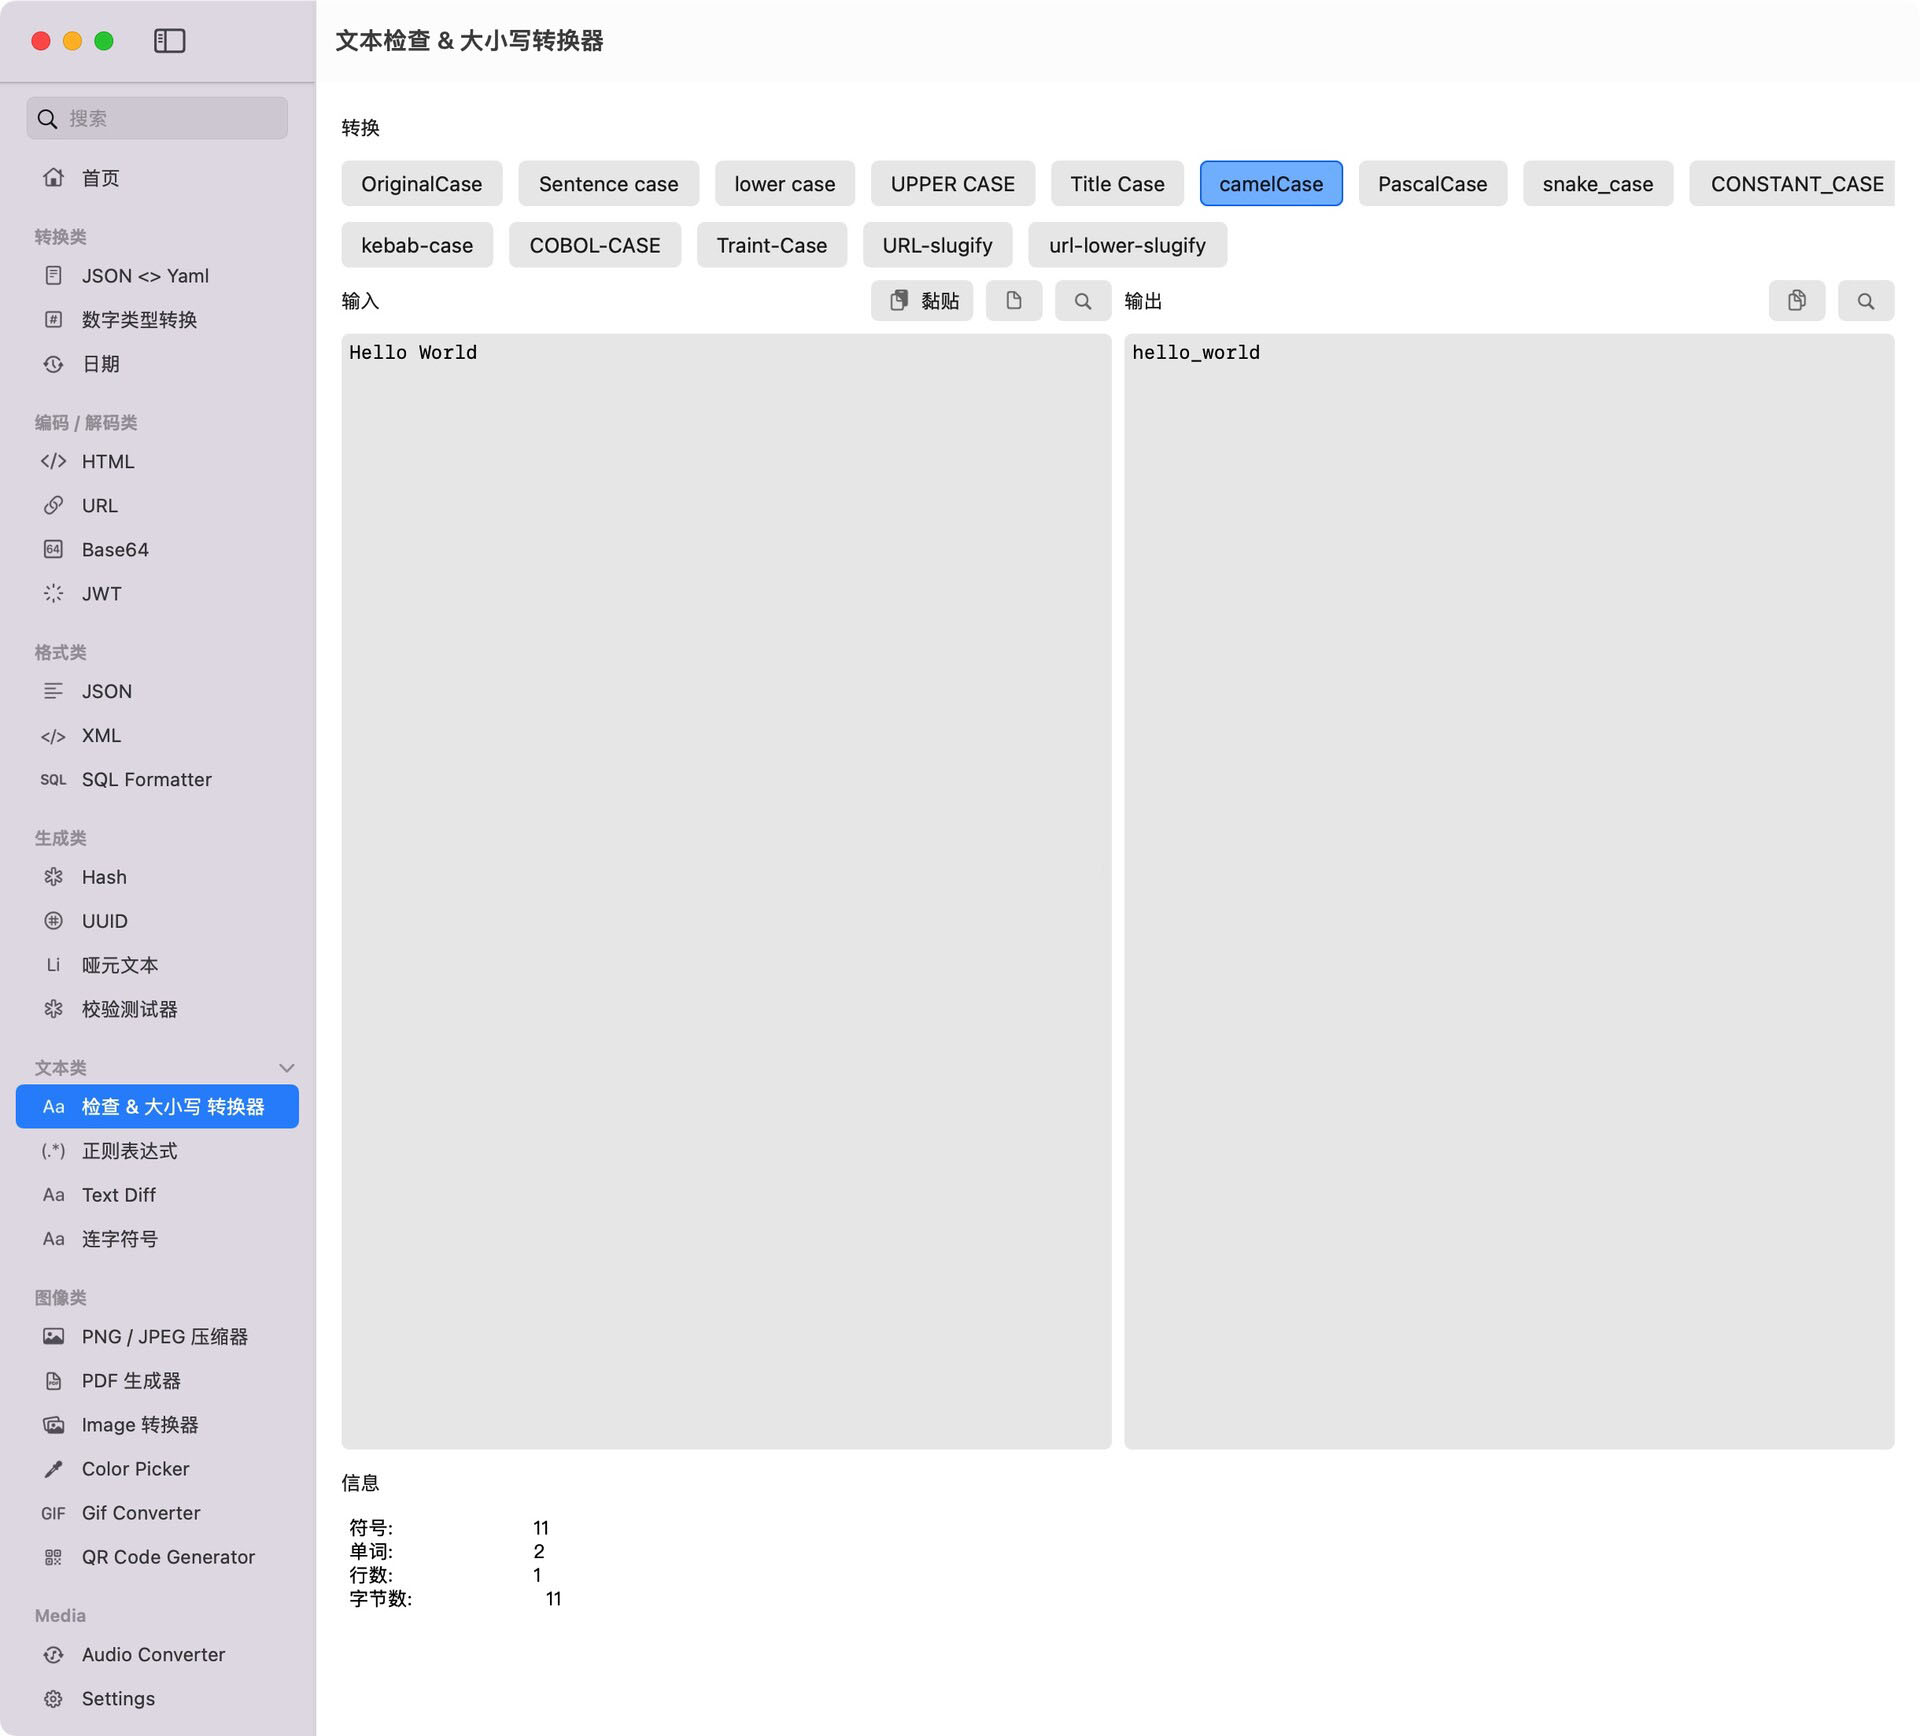Viewport: 1920px width, 1736px height.
Task: Open Audio Converter
Action: (157, 1655)
